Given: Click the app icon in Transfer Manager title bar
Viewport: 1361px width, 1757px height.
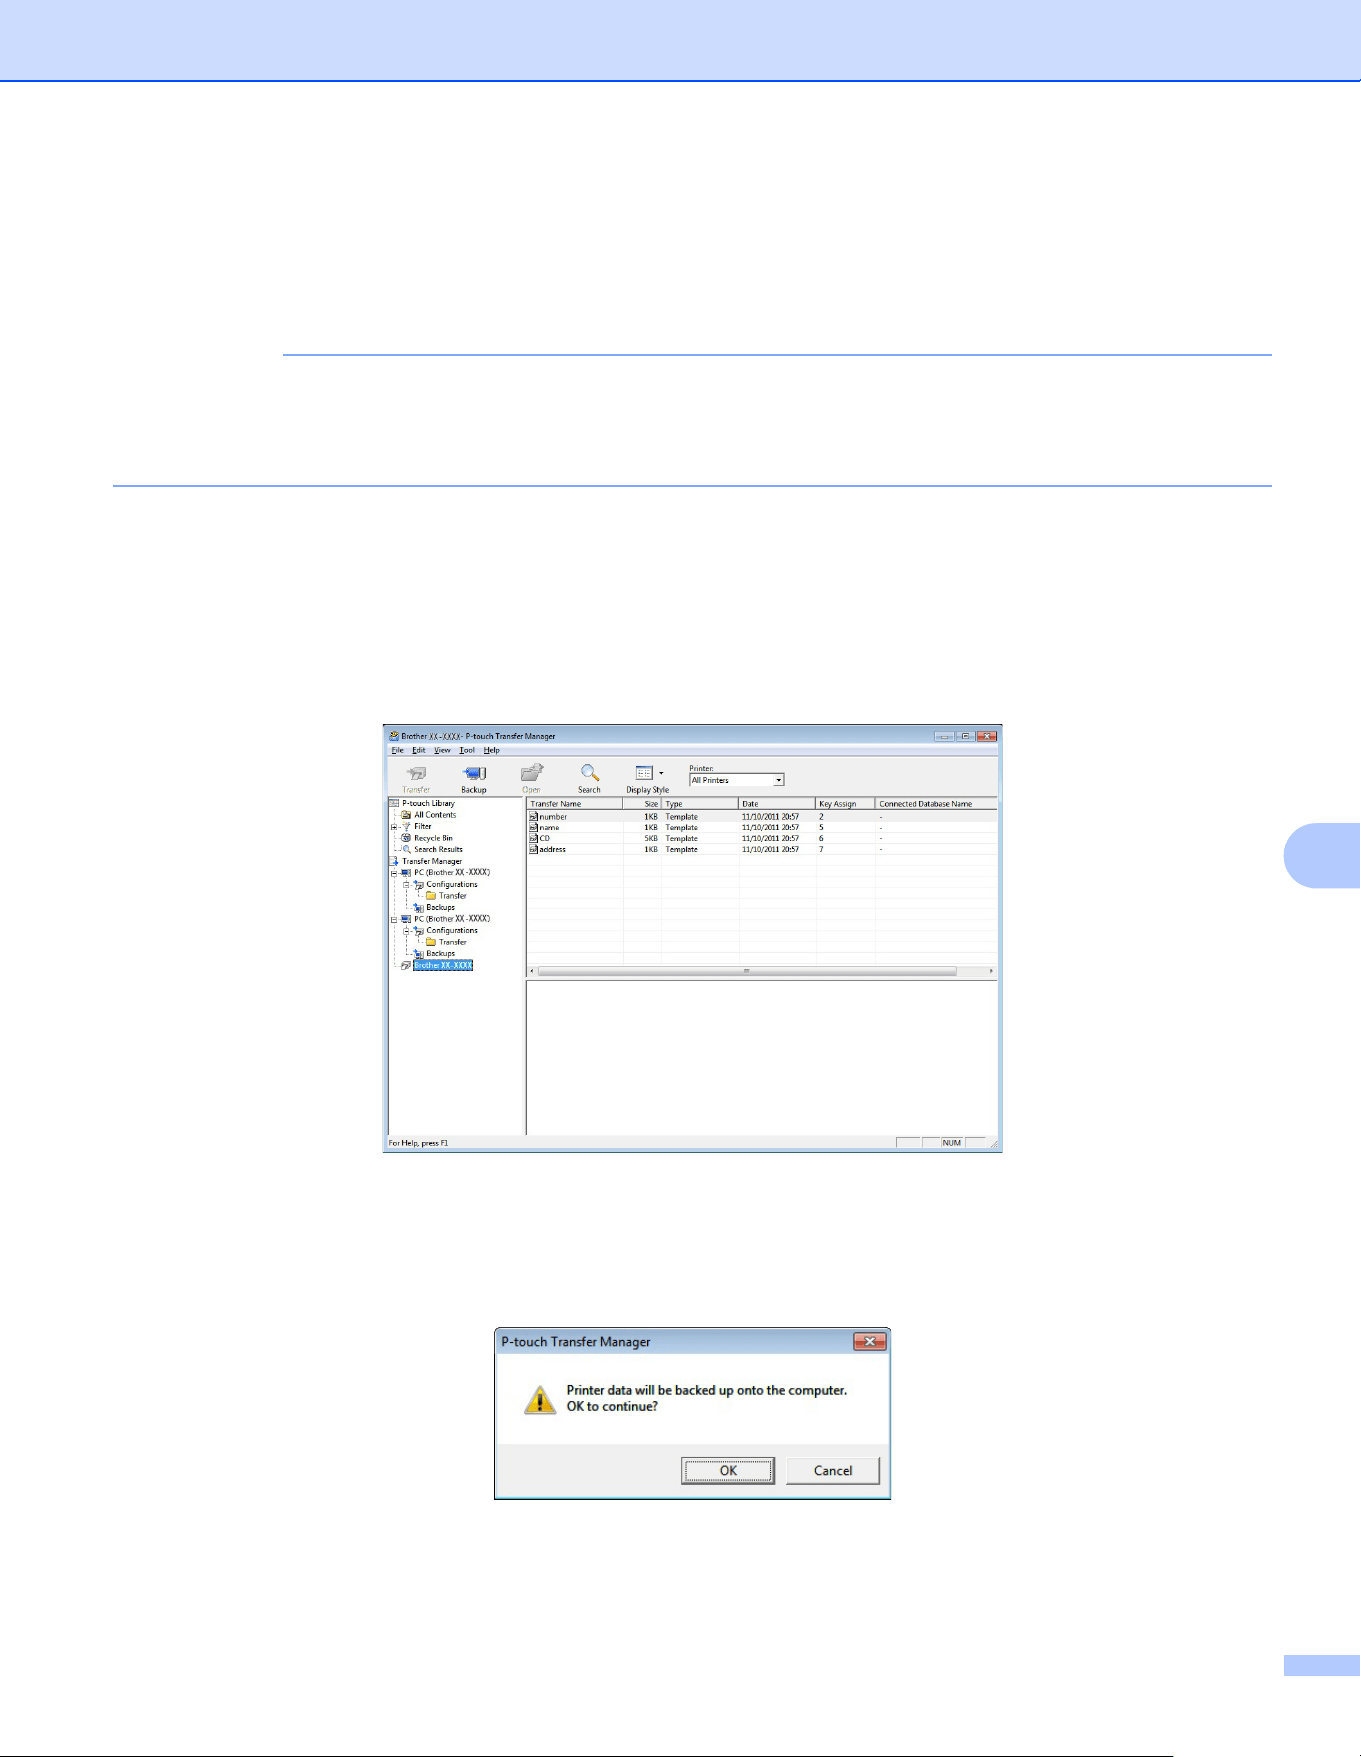Looking at the screenshot, I should (x=394, y=736).
